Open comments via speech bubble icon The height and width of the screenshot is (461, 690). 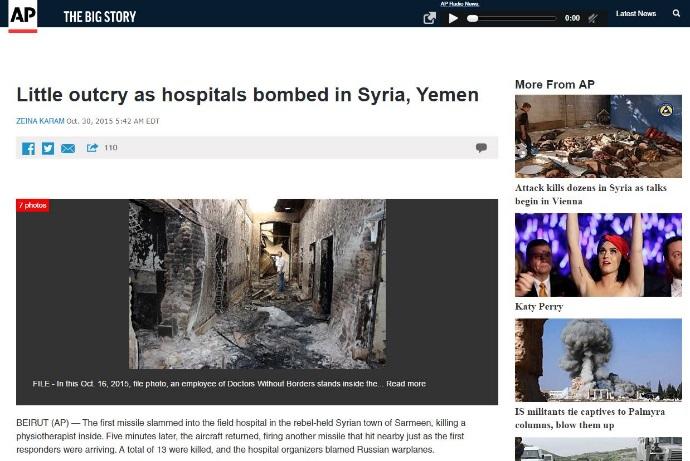(x=481, y=147)
